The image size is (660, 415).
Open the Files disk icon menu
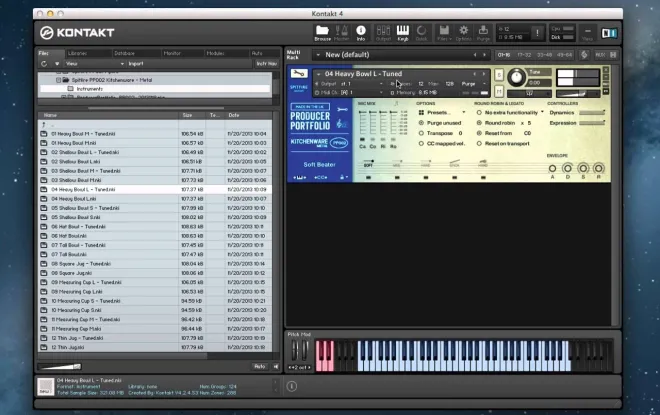coord(444,32)
